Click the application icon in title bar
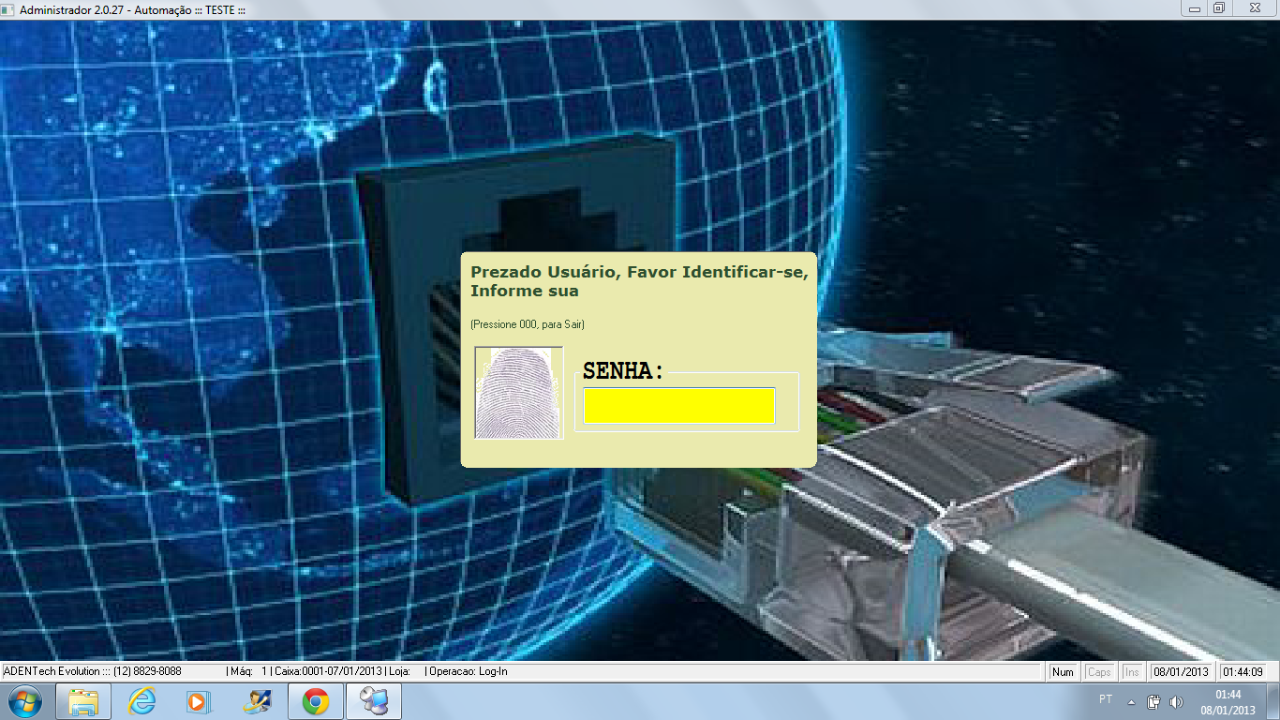Image resolution: width=1280 pixels, height=720 pixels. tap(9, 9)
